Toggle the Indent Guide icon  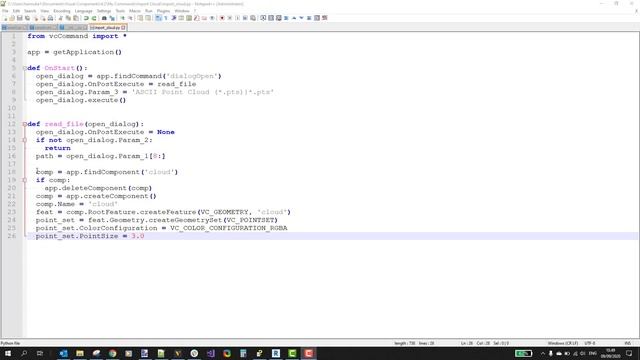pos(173,18)
